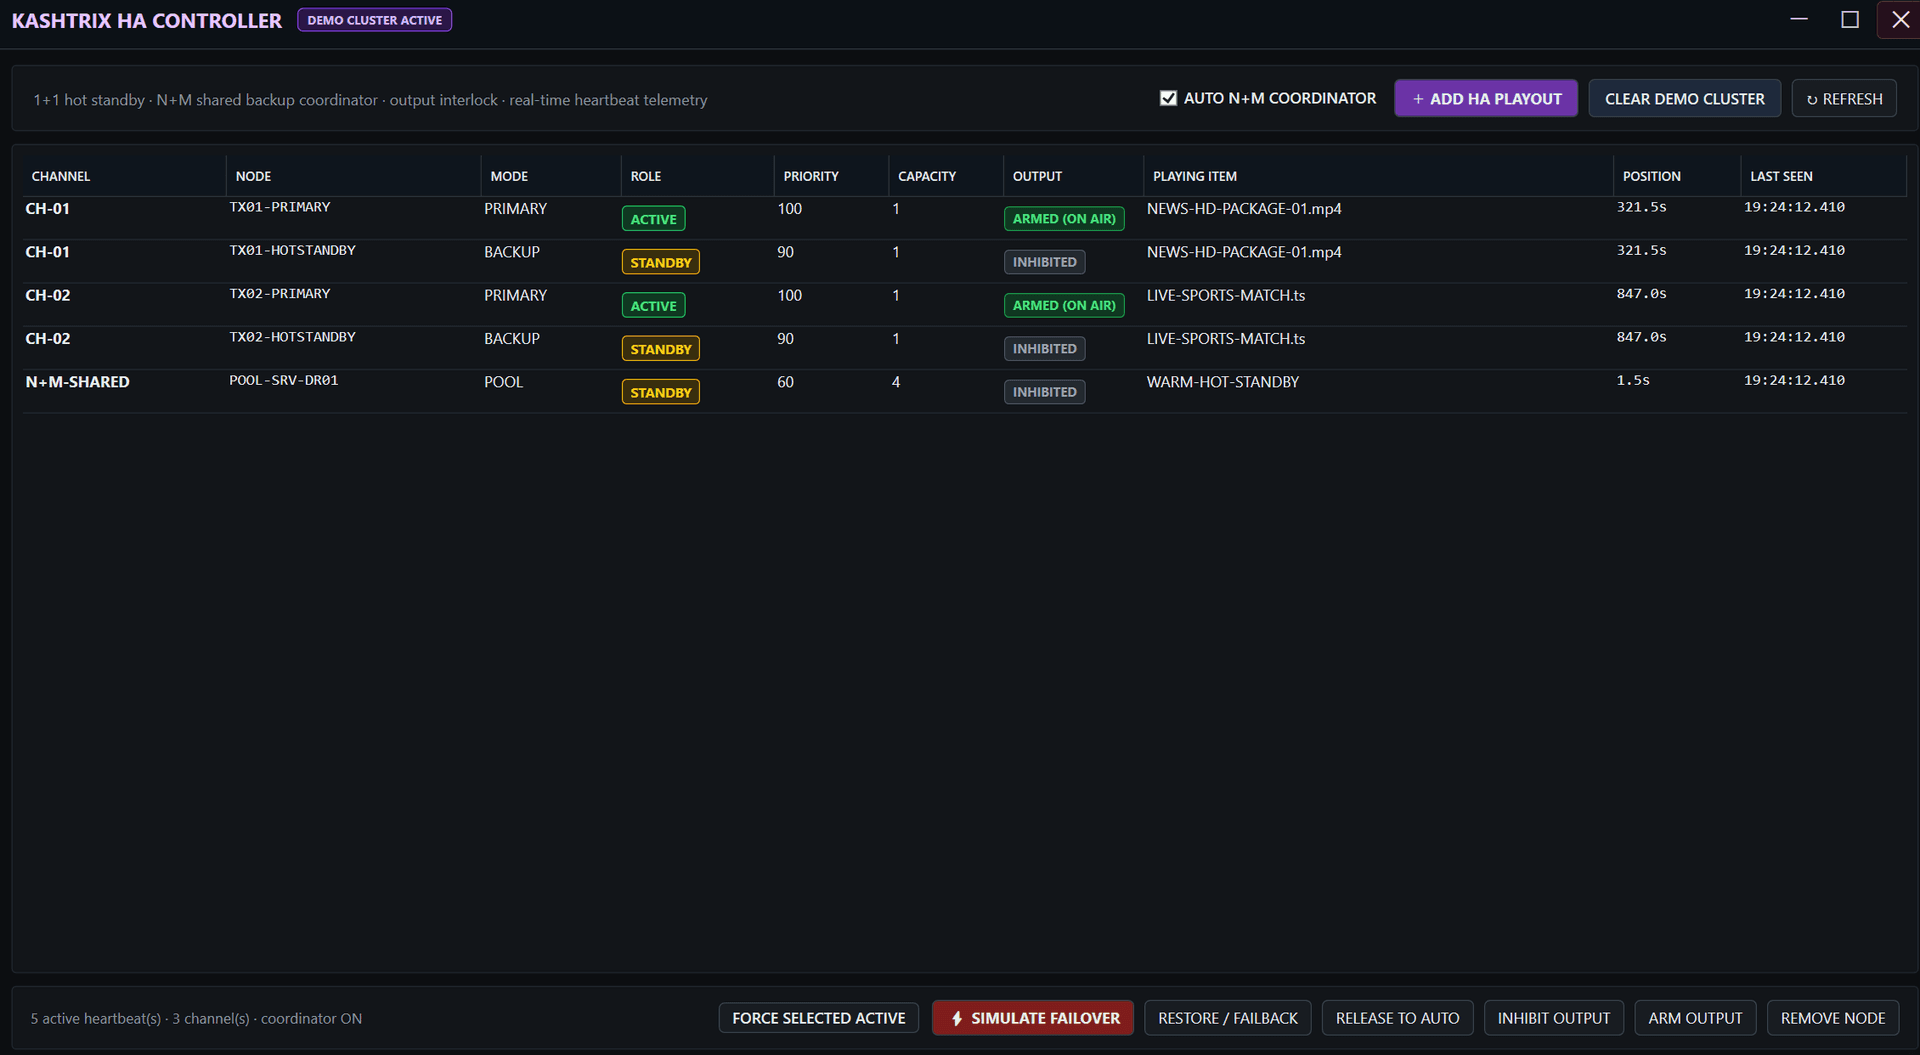Click Force Selected Active button

tap(818, 1018)
